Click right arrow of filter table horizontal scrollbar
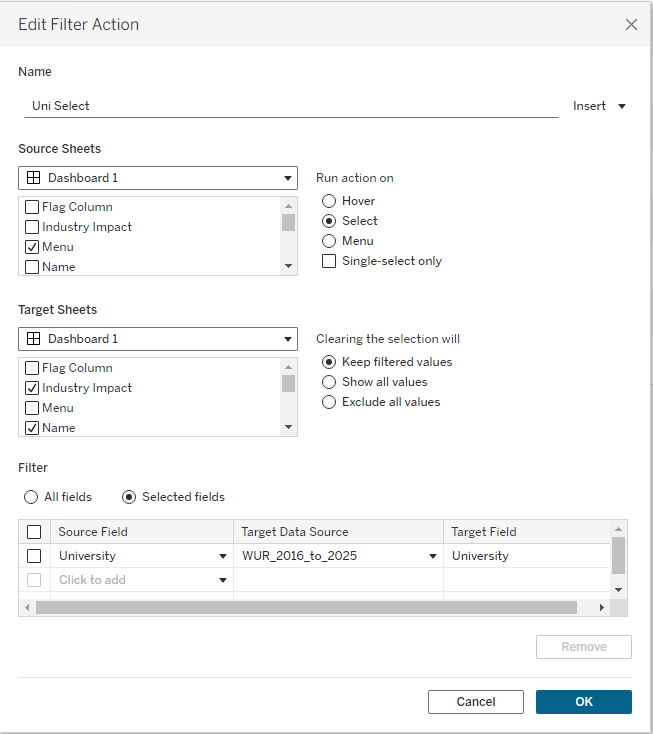653x734 pixels. [x=602, y=607]
